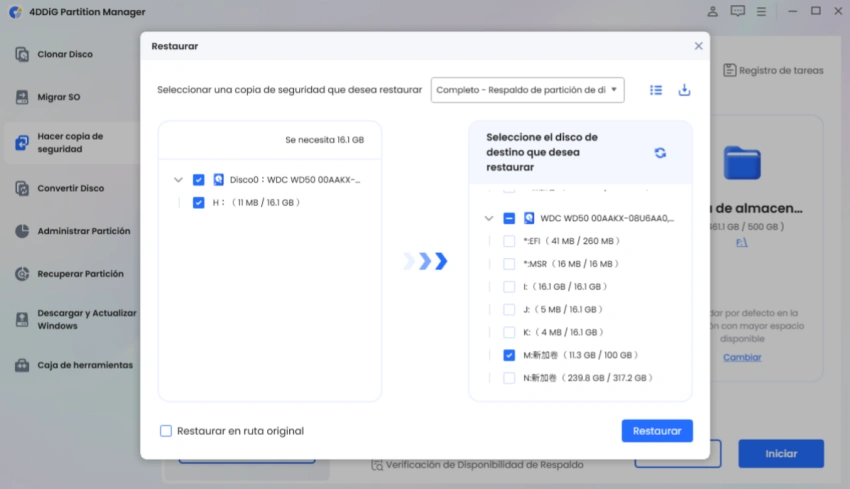Click the Administrar Partición pie icon
The height and width of the screenshot is (489, 850).
pos(22,231)
